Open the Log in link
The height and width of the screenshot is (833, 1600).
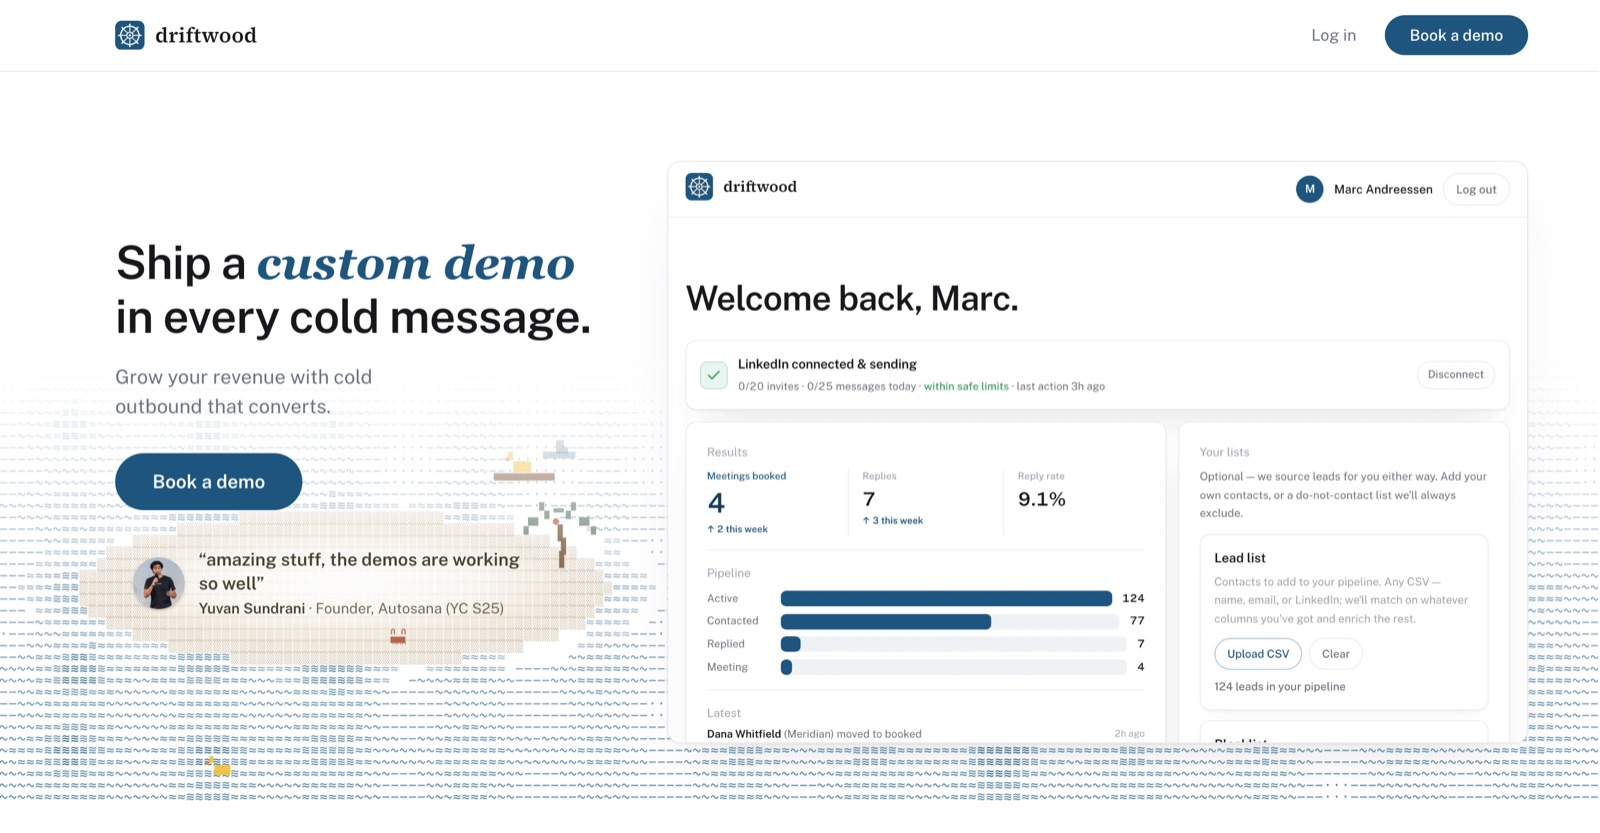coord(1333,35)
